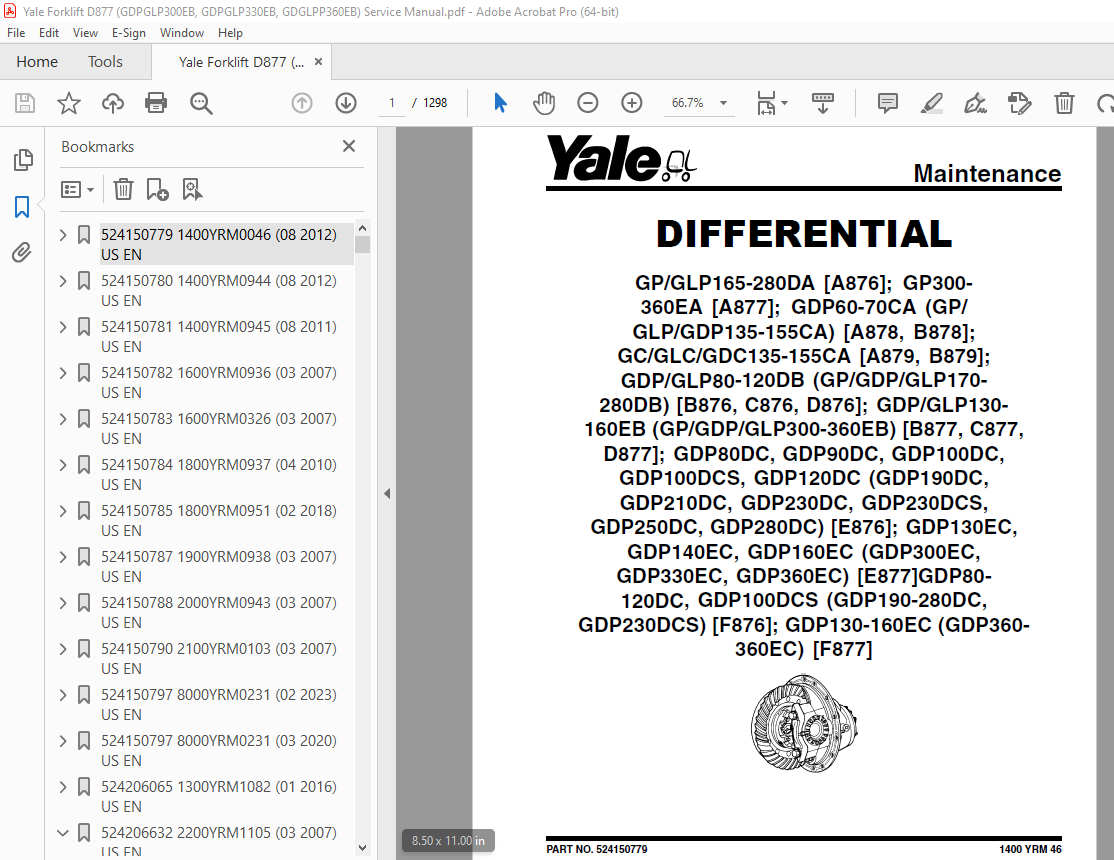Close the Bookmarks panel
The width and height of the screenshot is (1114, 860).
pos(349,146)
